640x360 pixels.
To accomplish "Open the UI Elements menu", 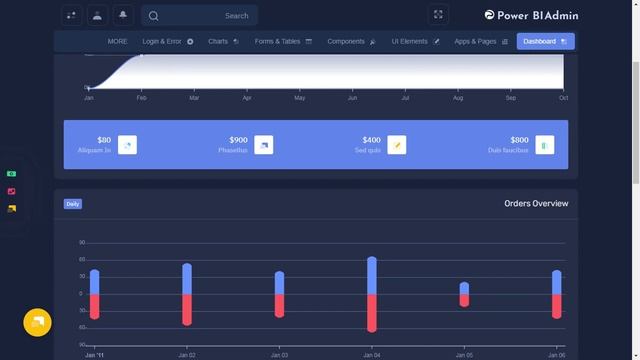I will (415, 41).
